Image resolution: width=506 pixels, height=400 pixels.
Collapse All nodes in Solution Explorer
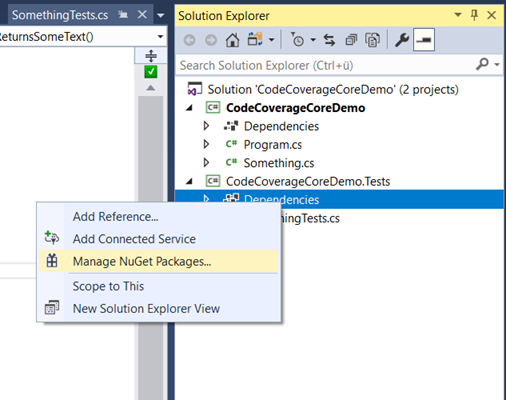351,40
